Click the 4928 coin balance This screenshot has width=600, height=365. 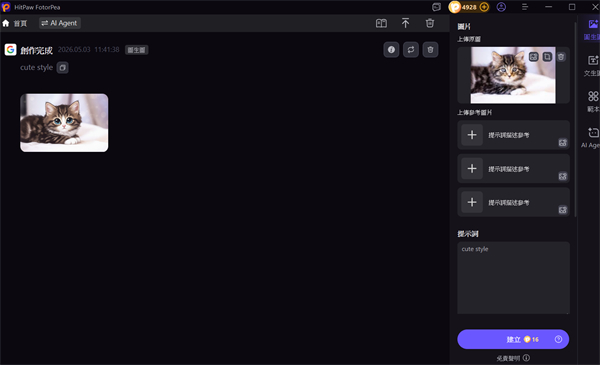(x=469, y=7)
